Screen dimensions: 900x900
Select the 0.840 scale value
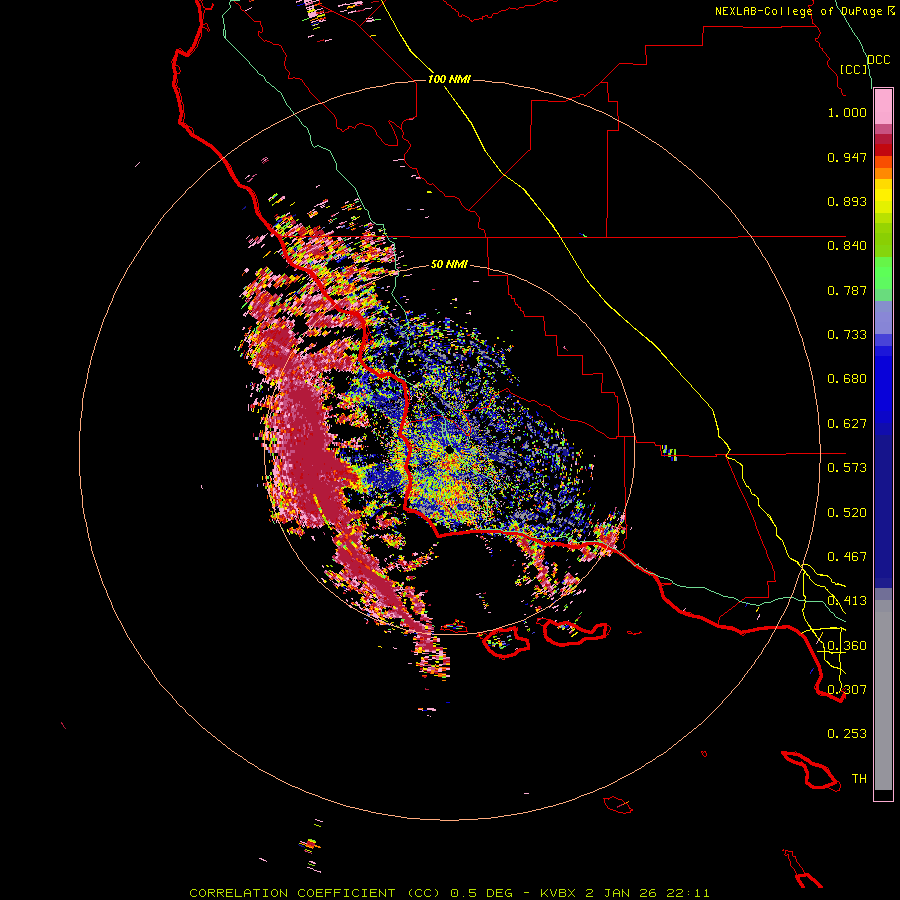coord(847,246)
